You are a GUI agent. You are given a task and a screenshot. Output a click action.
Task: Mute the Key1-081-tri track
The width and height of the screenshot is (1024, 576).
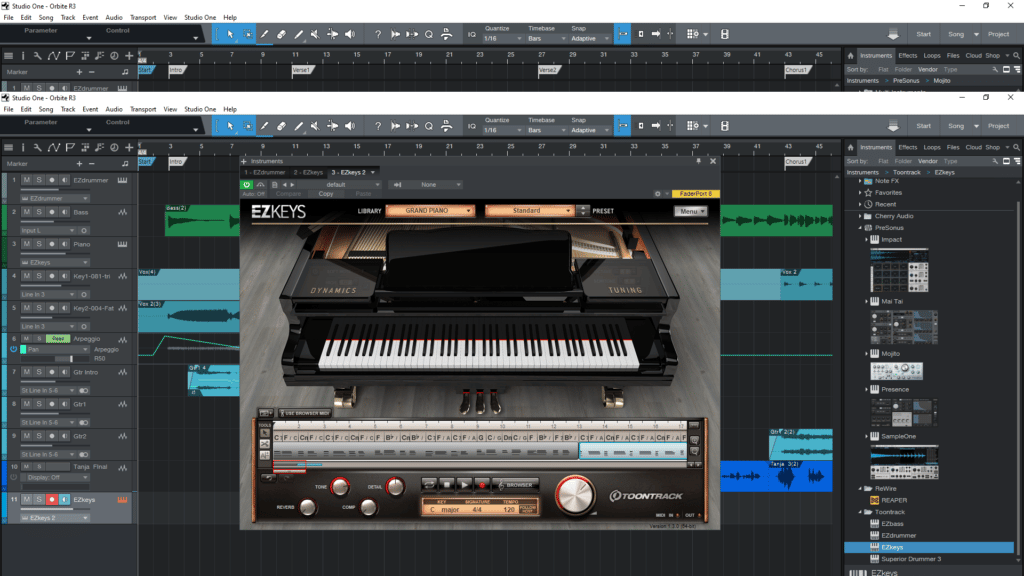click(27, 276)
